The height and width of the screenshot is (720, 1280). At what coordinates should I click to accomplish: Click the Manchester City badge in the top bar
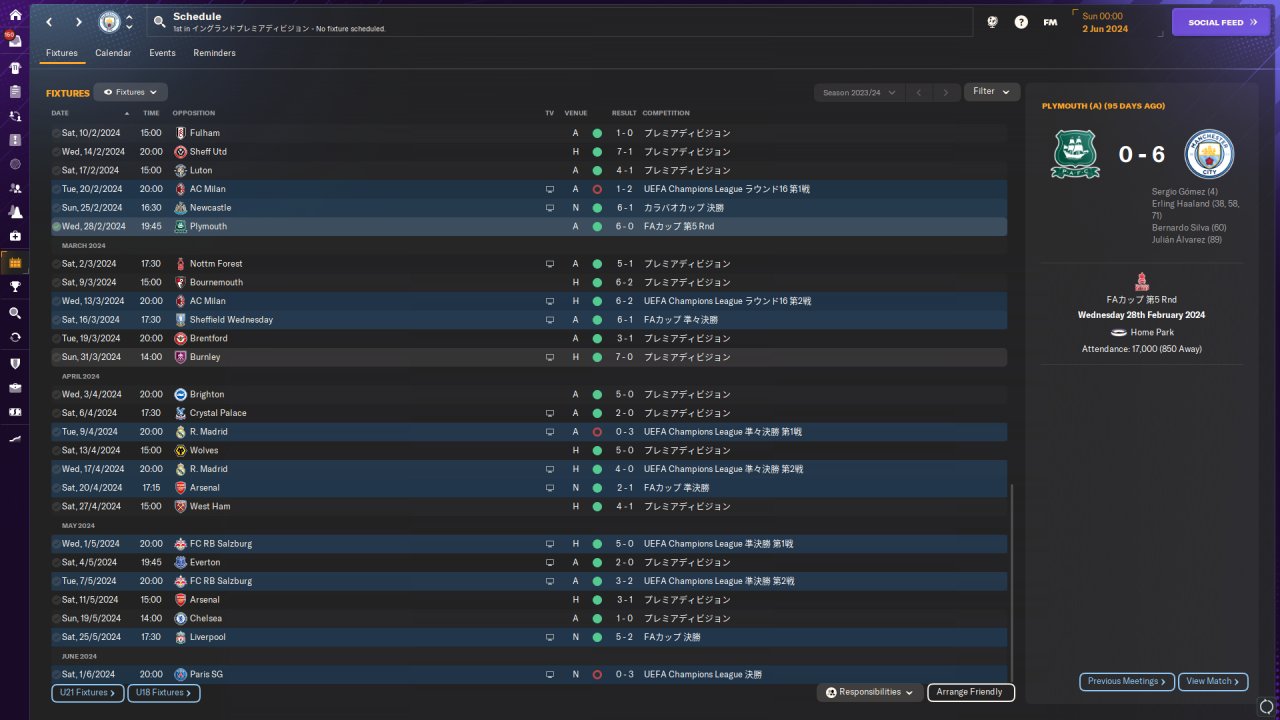(x=108, y=22)
